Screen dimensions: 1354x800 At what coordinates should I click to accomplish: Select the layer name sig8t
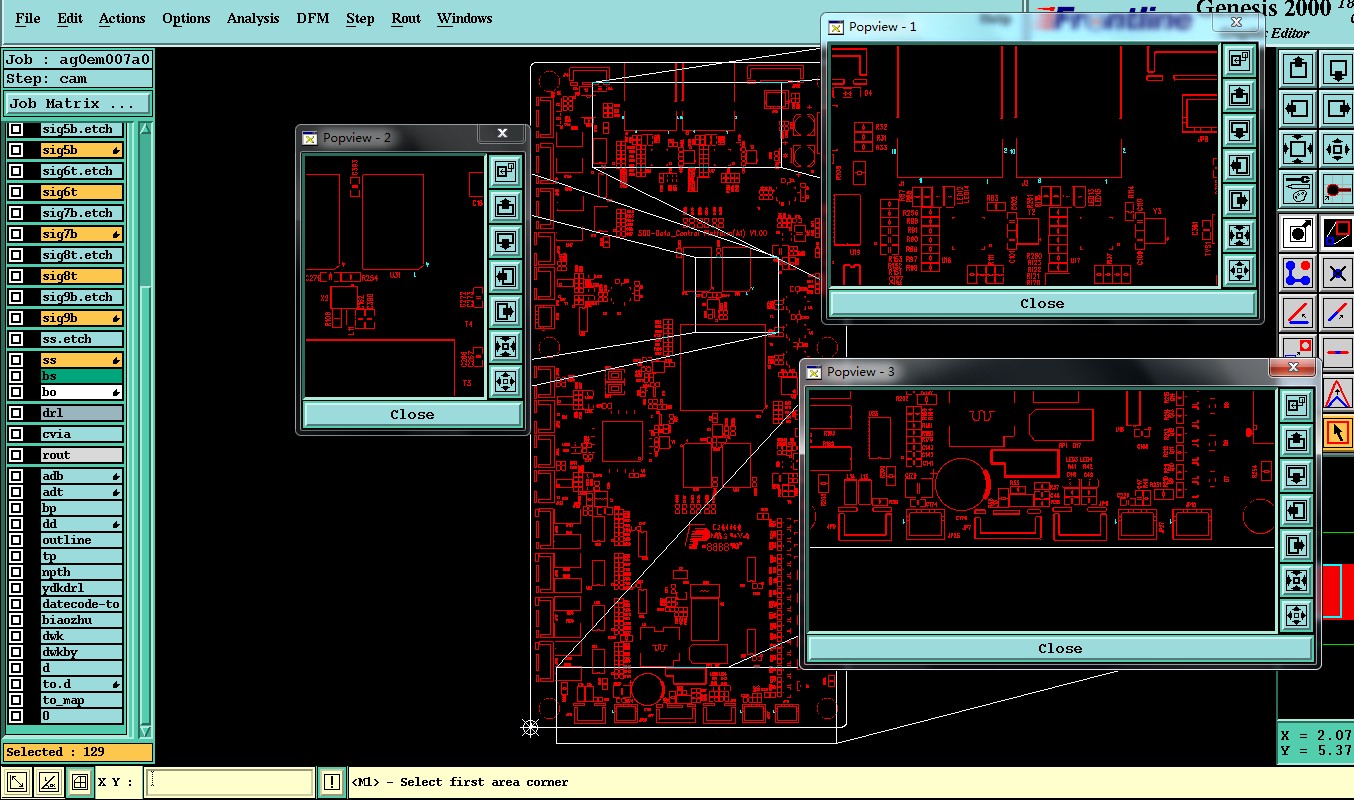(81, 276)
